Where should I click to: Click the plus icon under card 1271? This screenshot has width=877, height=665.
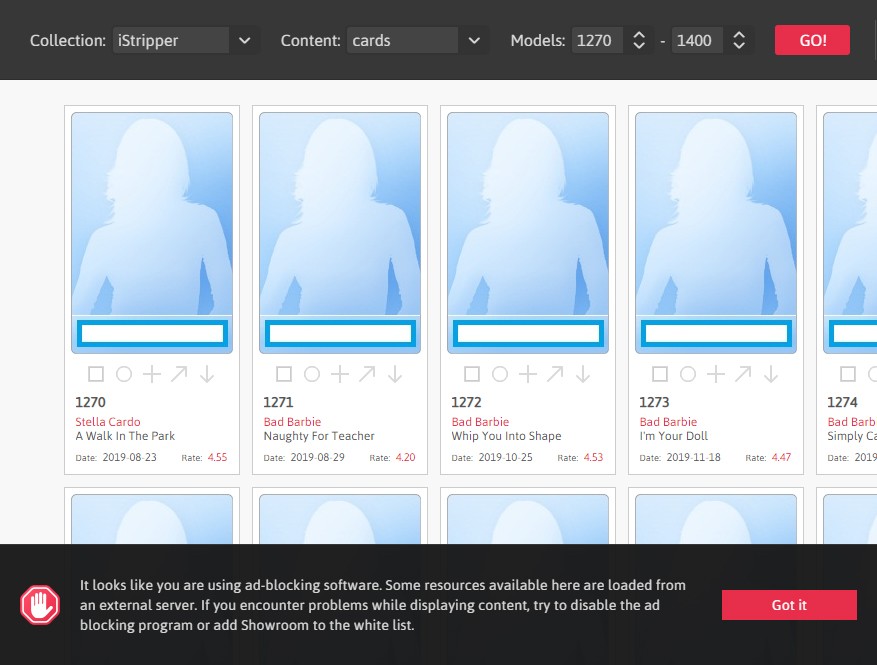[x=340, y=374]
